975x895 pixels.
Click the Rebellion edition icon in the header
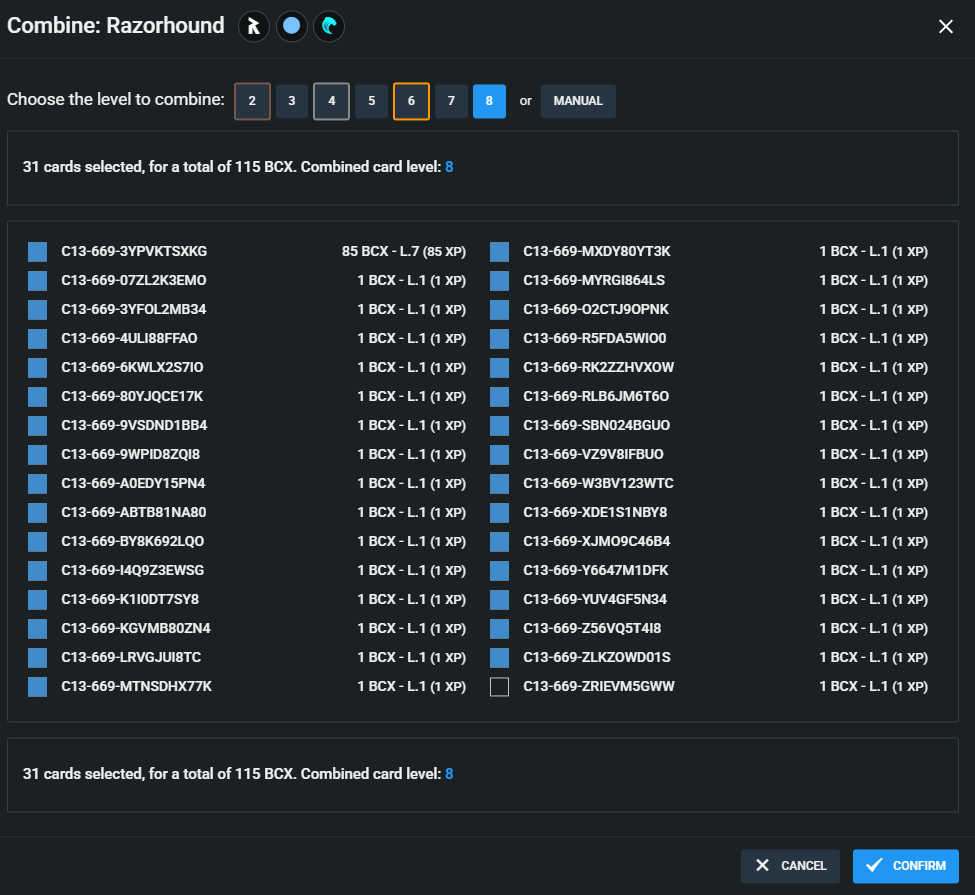(254, 27)
